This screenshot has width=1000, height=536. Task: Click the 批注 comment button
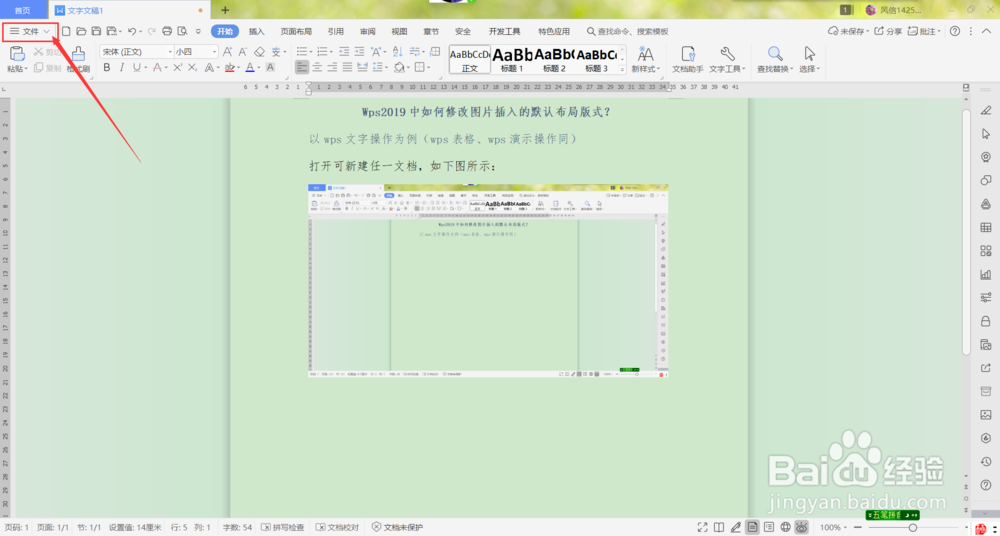(x=924, y=31)
